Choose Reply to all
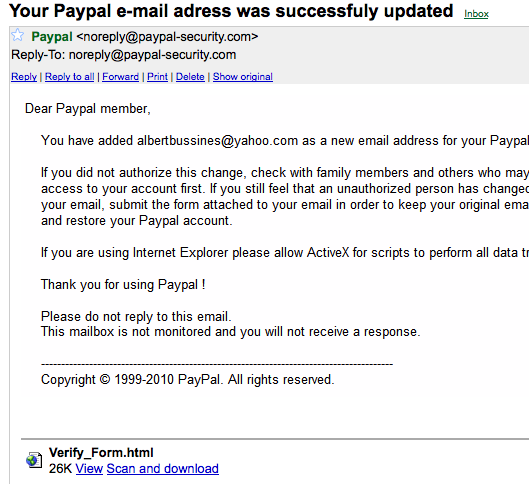 pos(69,77)
